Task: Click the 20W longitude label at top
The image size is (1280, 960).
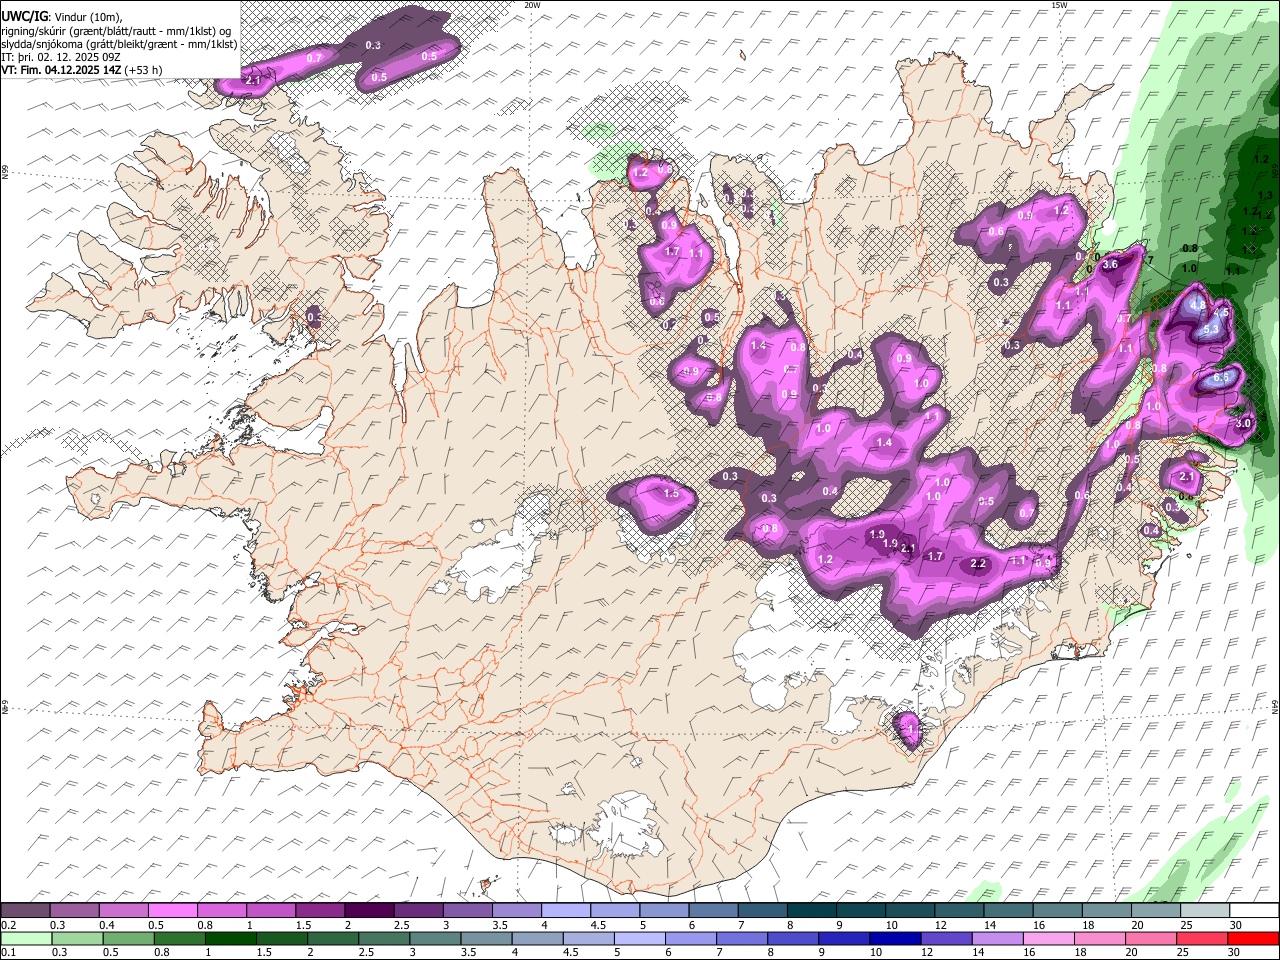Action: (x=532, y=5)
